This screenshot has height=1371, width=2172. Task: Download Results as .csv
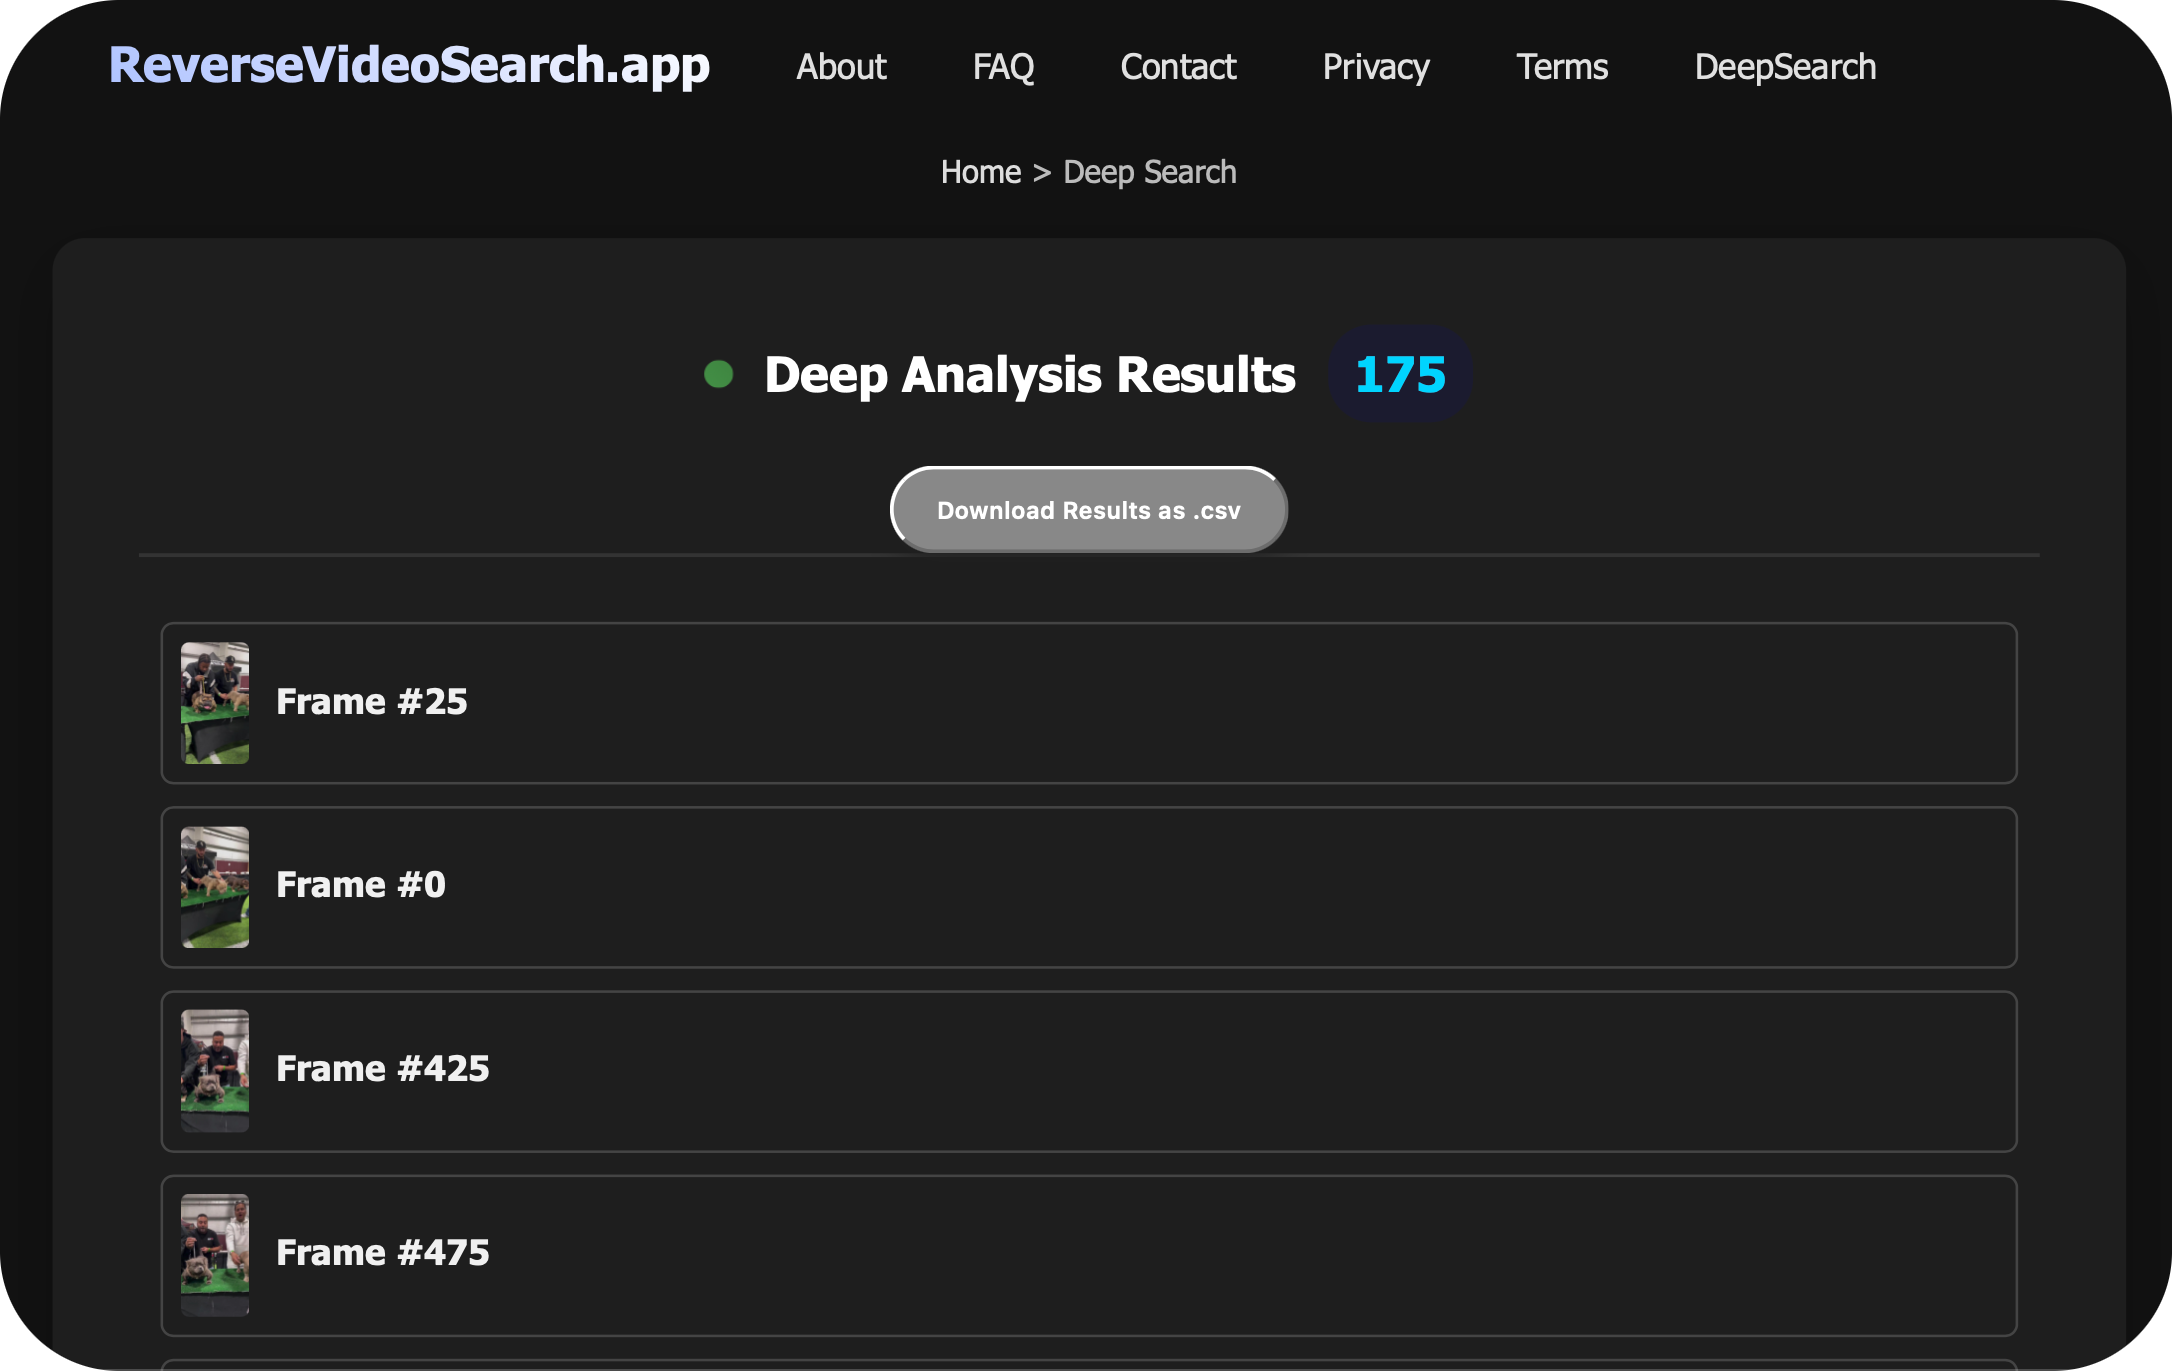pyautogui.click(x=1089, y=510)
